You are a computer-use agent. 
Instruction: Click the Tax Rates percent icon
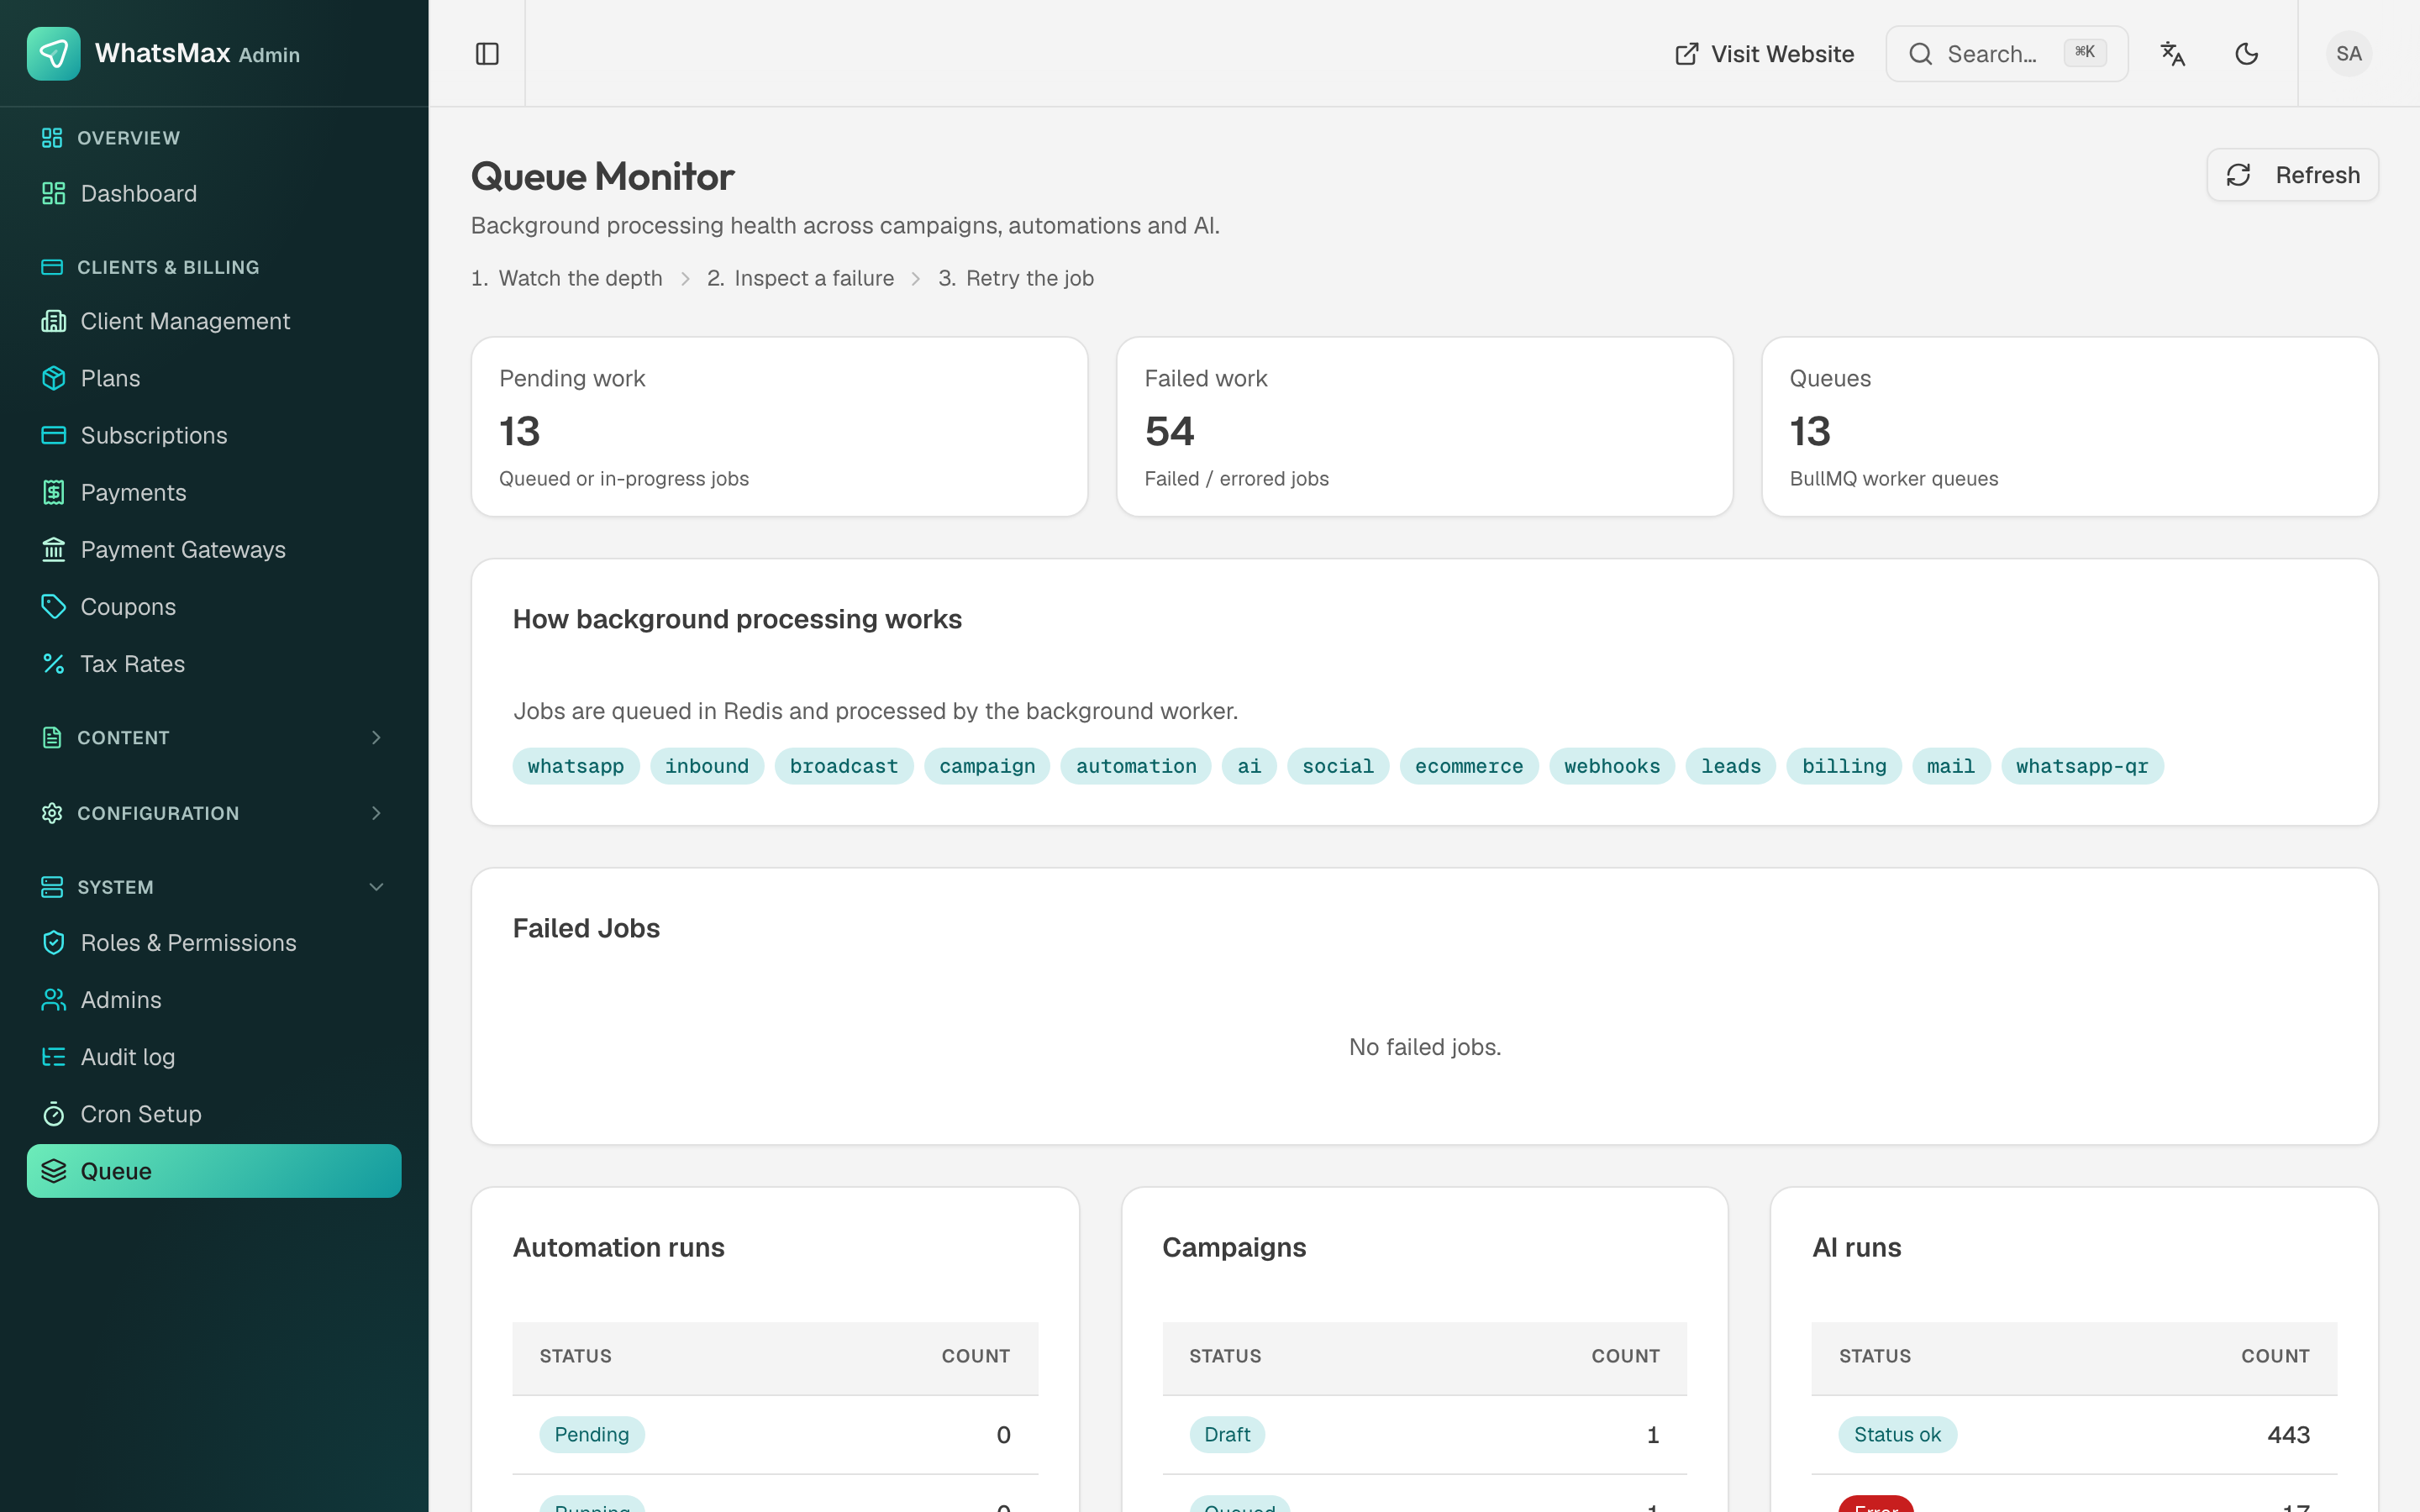point(54,663)
